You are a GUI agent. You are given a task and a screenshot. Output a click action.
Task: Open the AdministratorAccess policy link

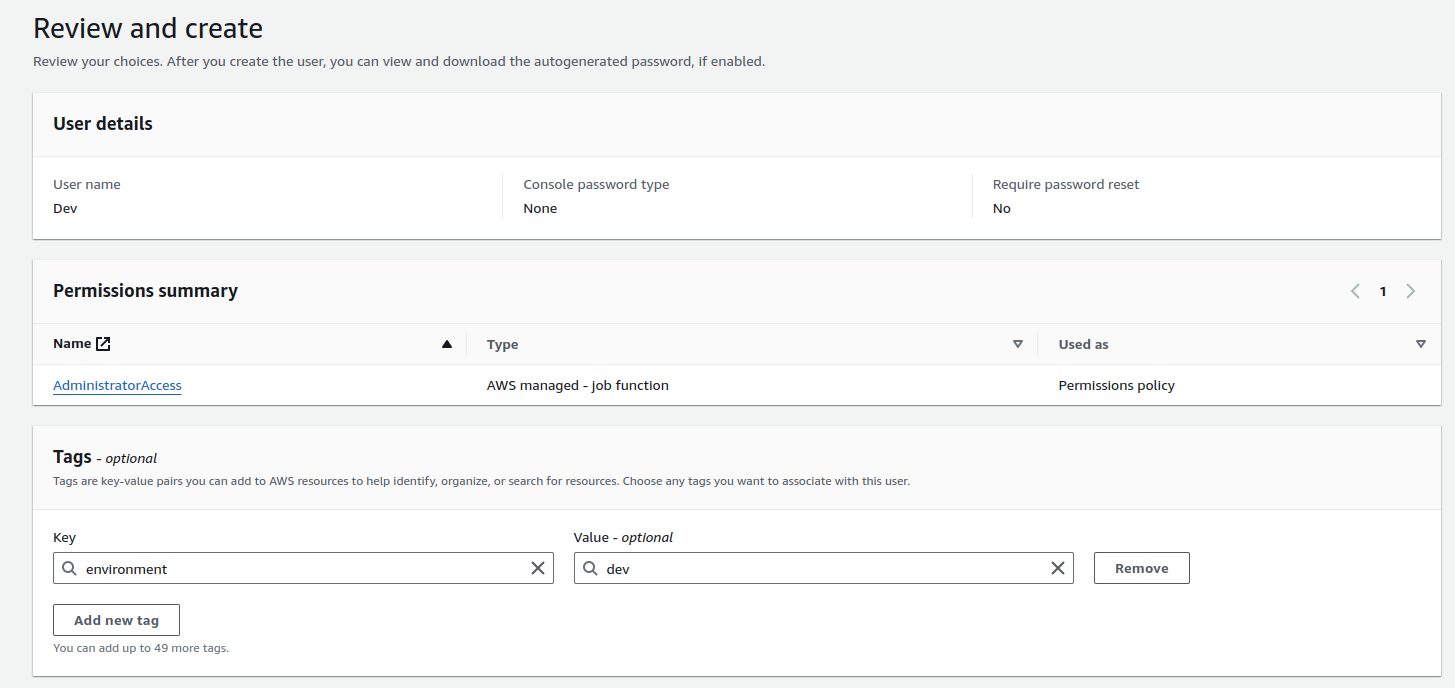click(117, 385)
